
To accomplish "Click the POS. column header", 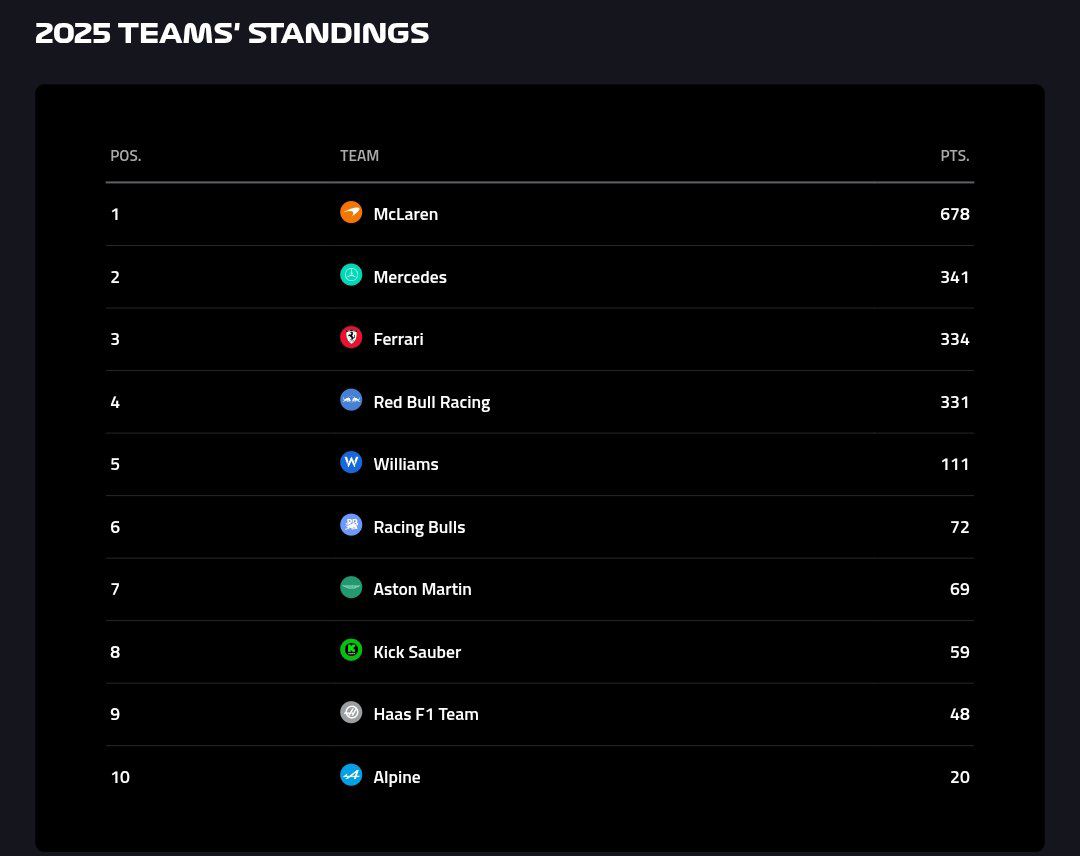I will tap(126, 156).
